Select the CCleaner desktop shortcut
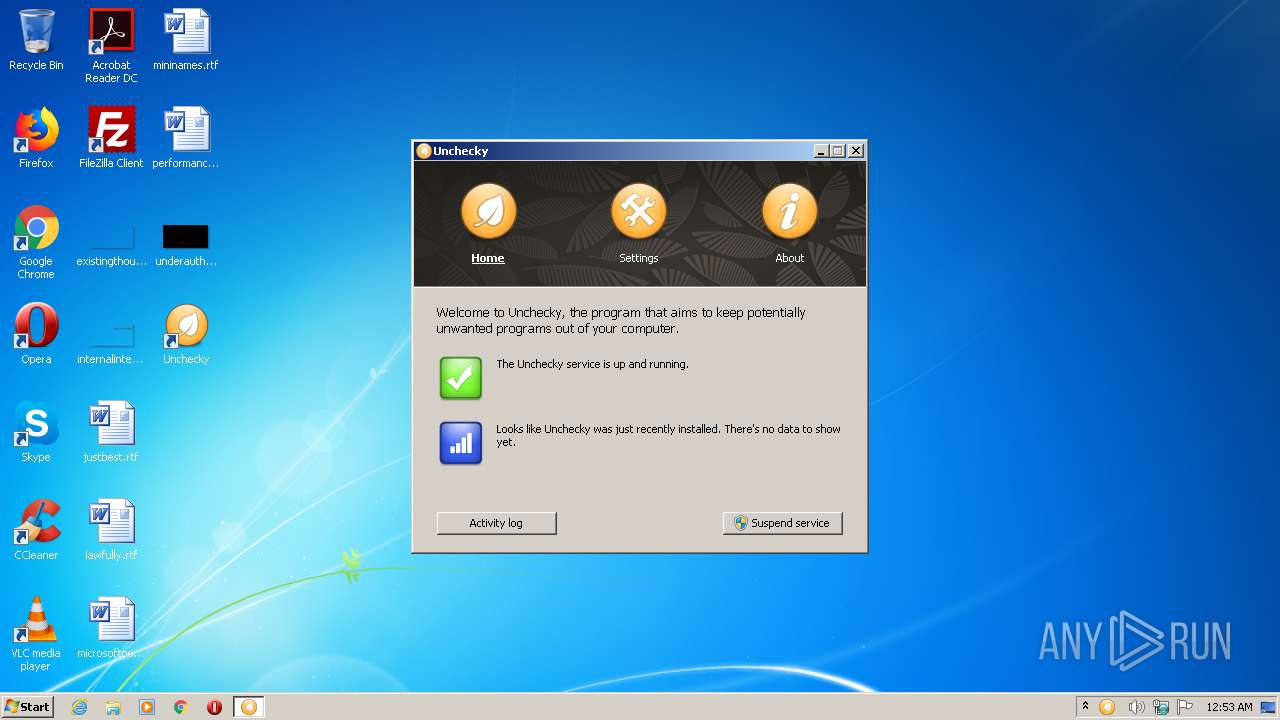The width and height of the screenshot is (1280, 720). pos(36,530)
